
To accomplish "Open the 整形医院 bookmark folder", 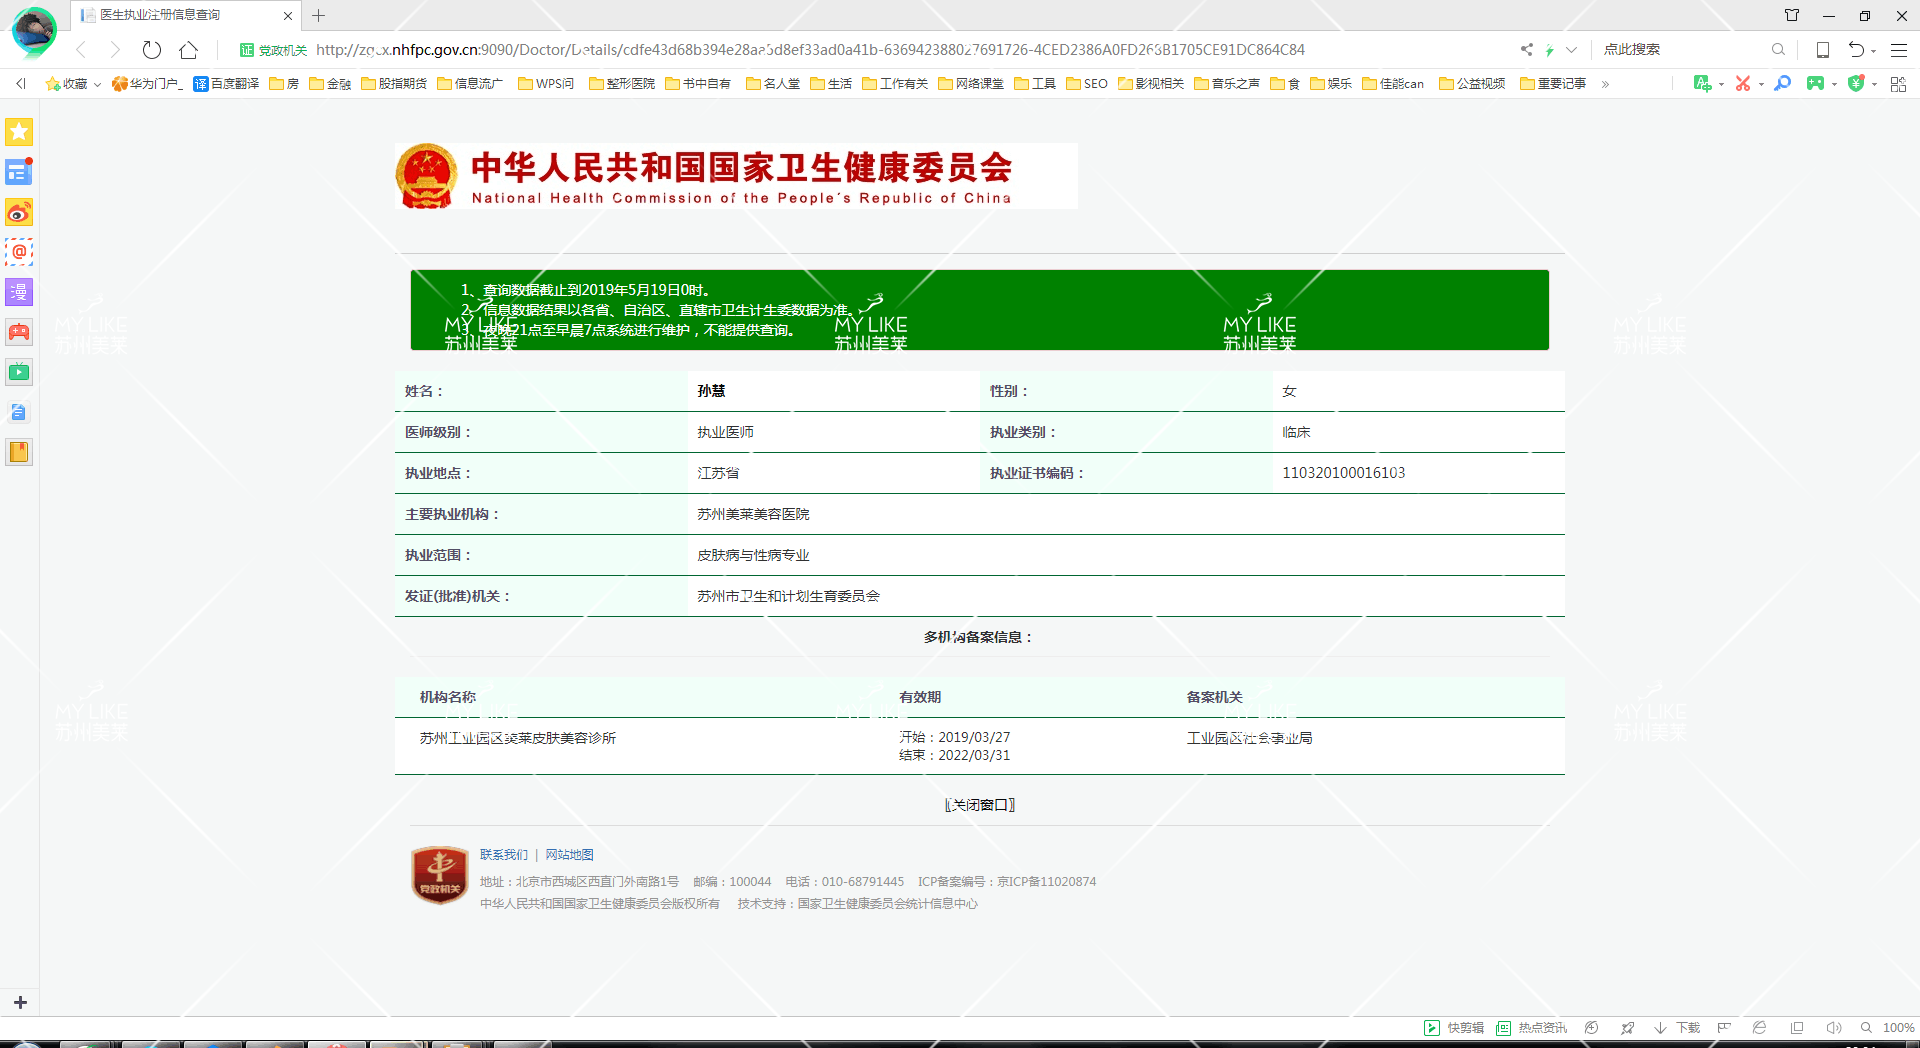I will pyautogui.click(x=622, y=84).
